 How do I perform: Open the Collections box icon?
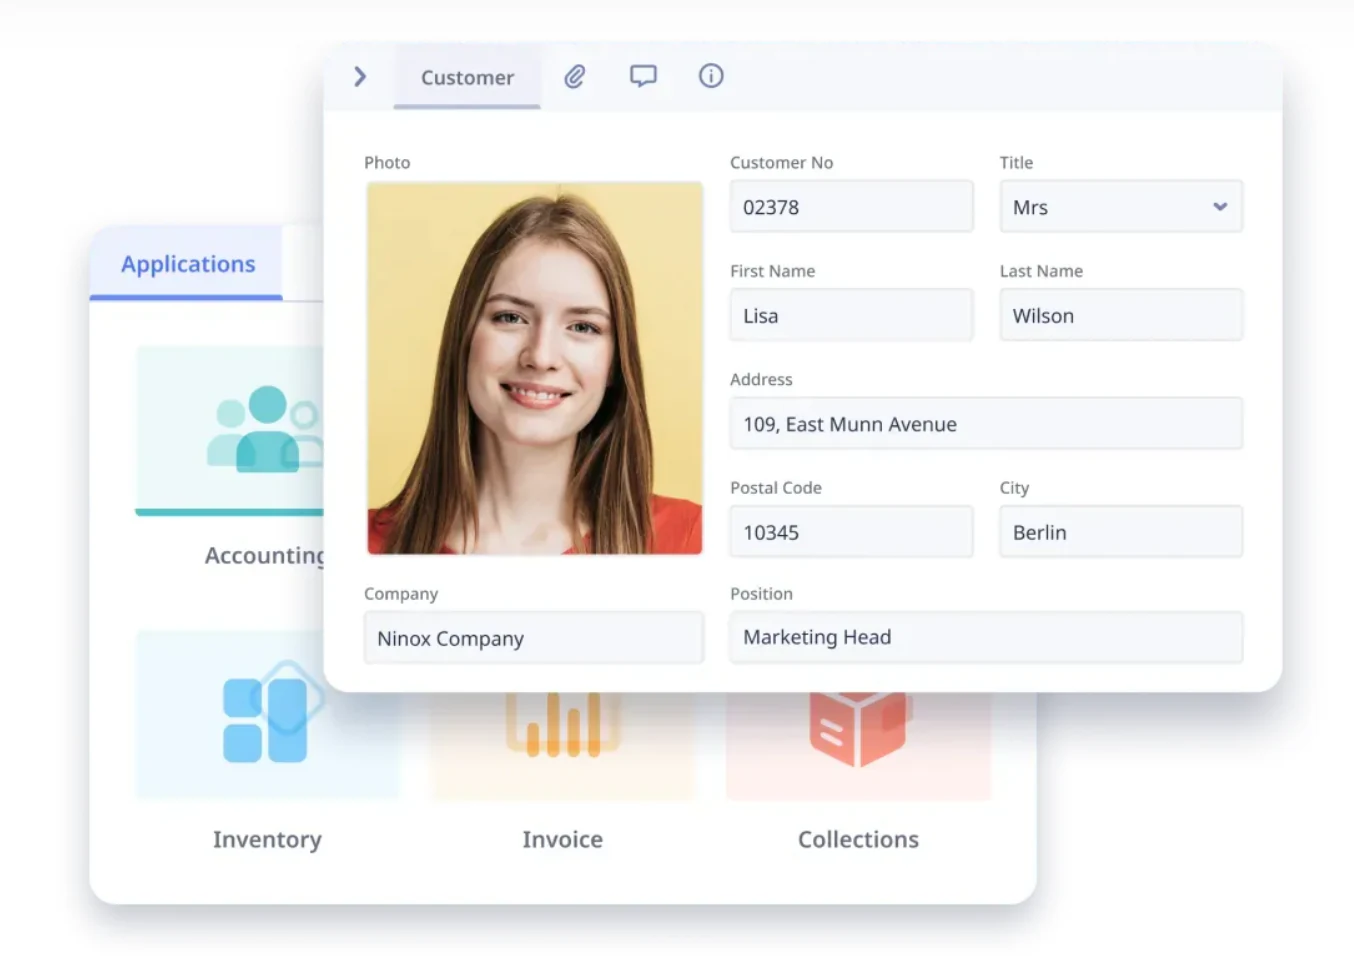[859, 729]
